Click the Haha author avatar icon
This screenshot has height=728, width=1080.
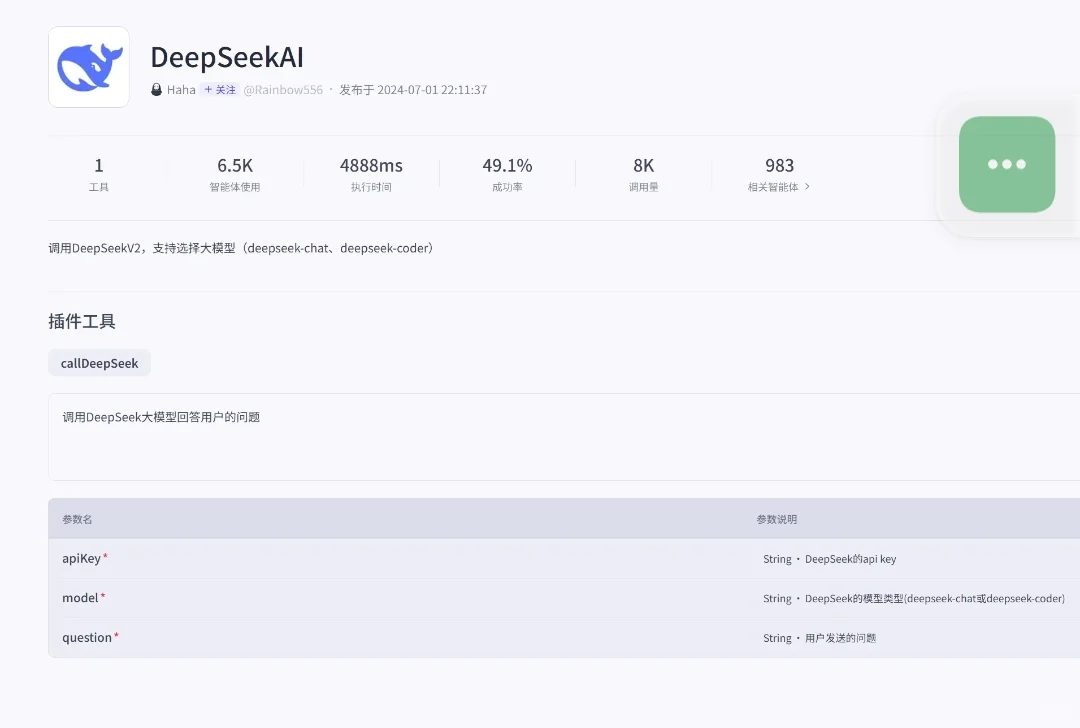tap(156, 90)
